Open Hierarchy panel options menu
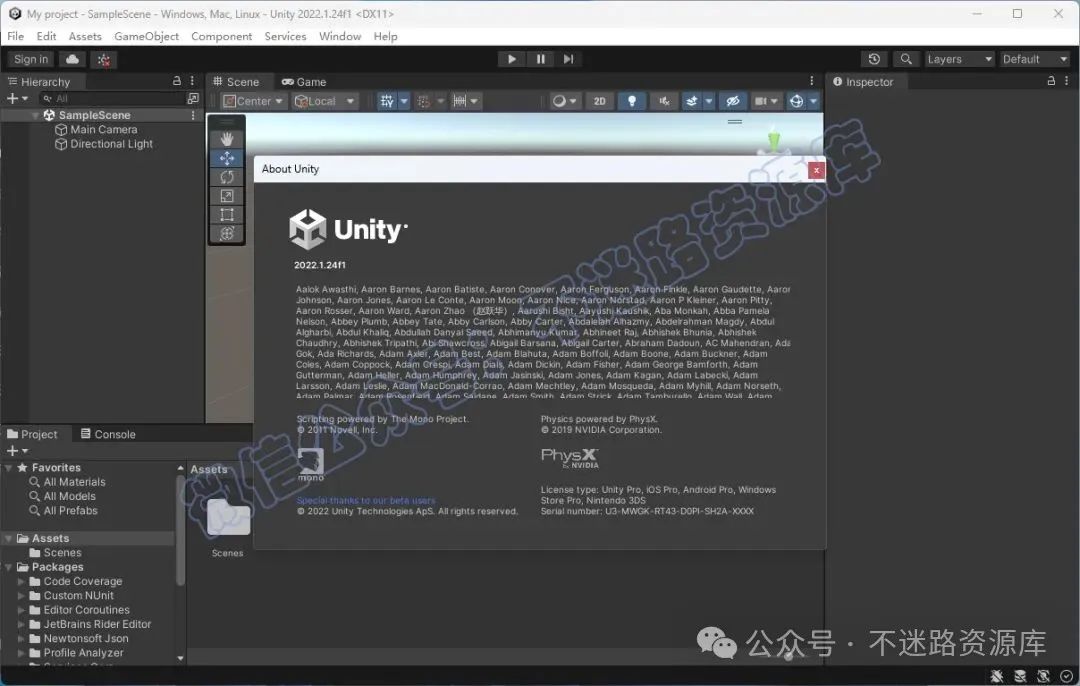Viewport: 1080px width, 686px height. click(x=192, y=81)
